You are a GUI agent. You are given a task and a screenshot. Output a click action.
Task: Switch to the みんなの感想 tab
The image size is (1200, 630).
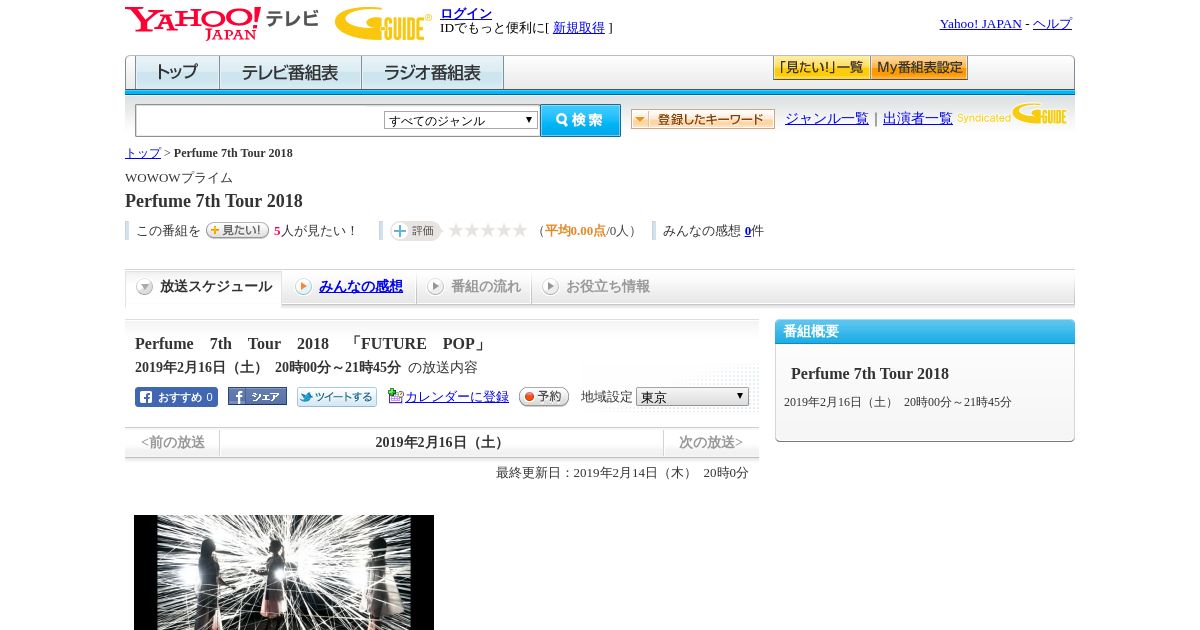tap(349, 287)
